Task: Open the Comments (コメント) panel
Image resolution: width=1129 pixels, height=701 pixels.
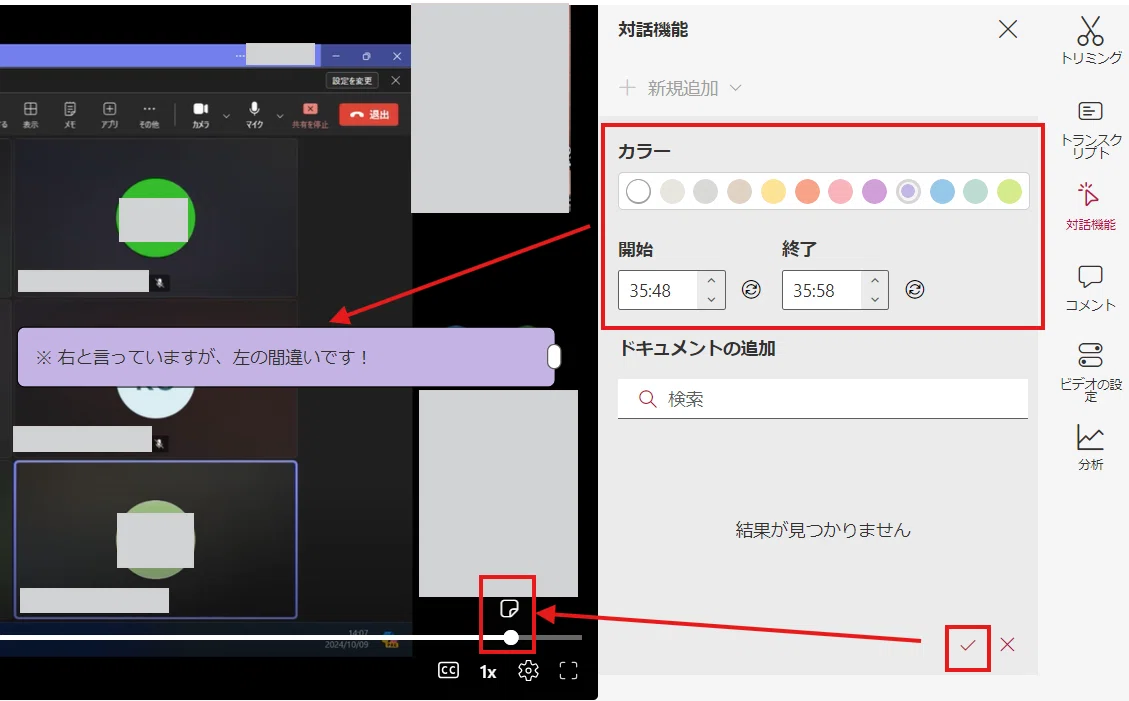Action: pos(1090,288)
